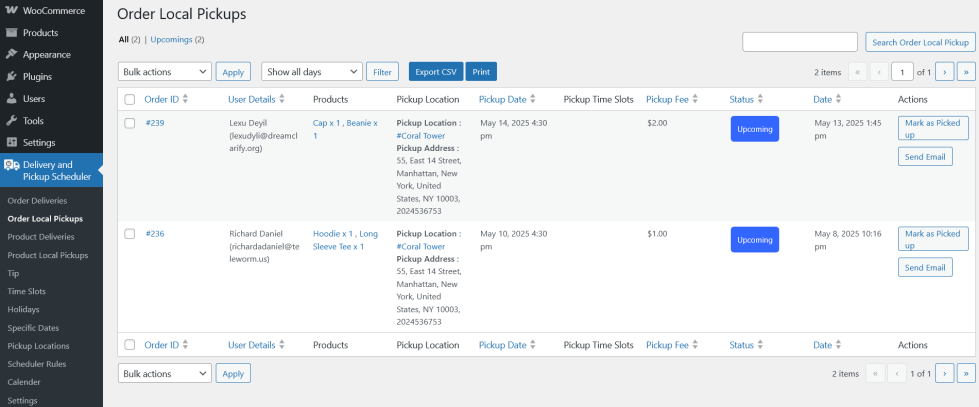The height and width of the screenshot is (407, 979).
Task: Open the Hoodie x 1 product link
Action: [x=331, y=233]
